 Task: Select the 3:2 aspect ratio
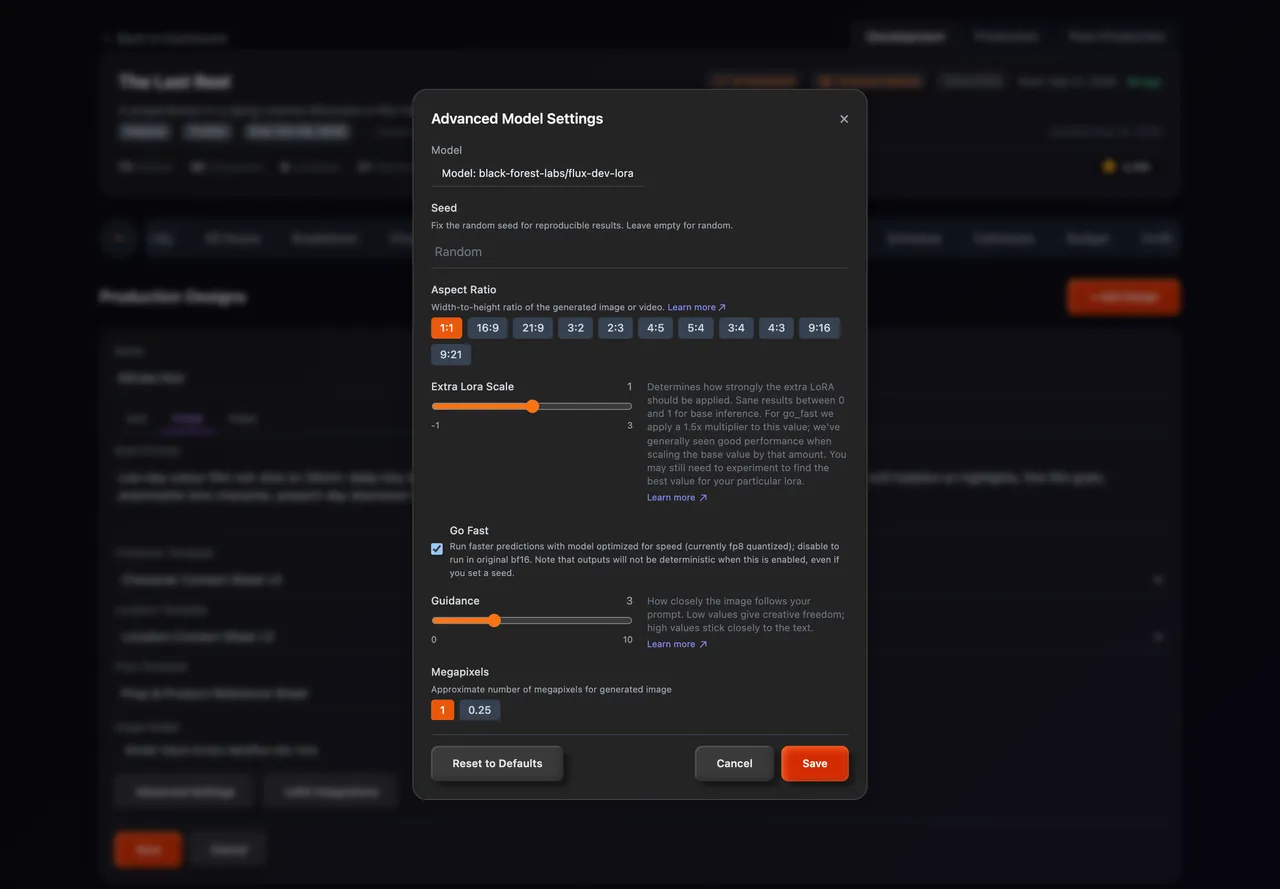576,328
